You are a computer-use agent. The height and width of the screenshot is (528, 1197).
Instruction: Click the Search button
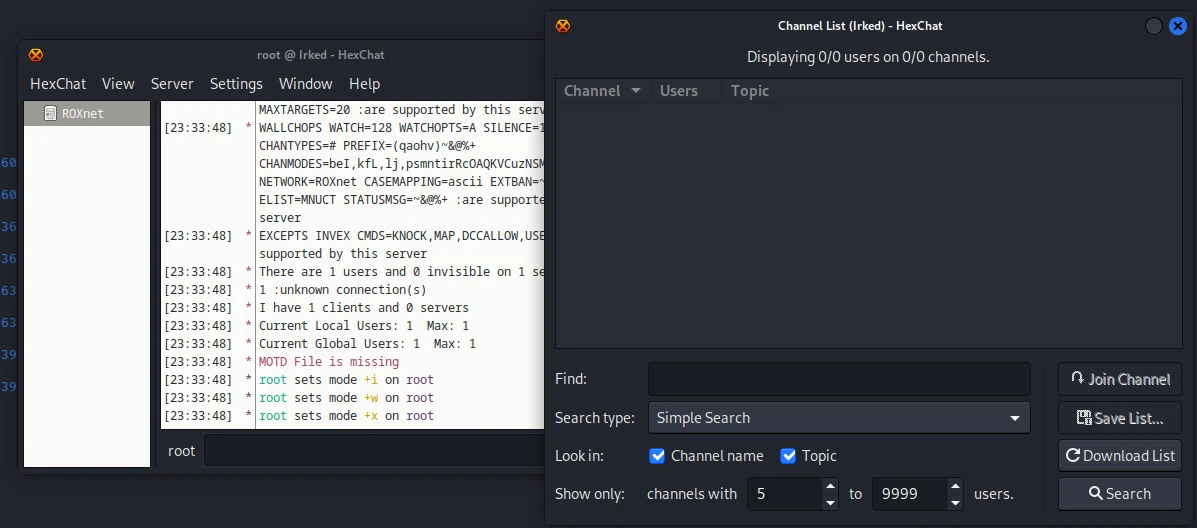[1120, 494]
